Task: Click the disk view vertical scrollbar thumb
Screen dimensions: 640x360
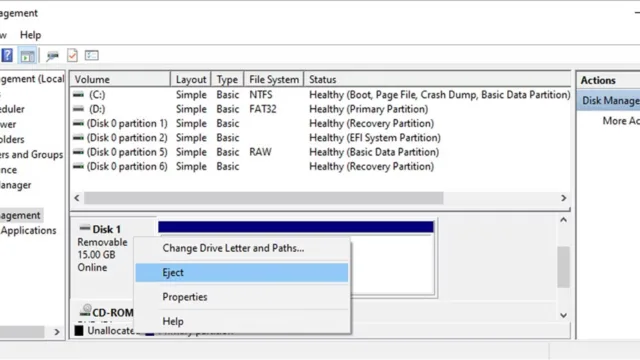Action: 563,267
